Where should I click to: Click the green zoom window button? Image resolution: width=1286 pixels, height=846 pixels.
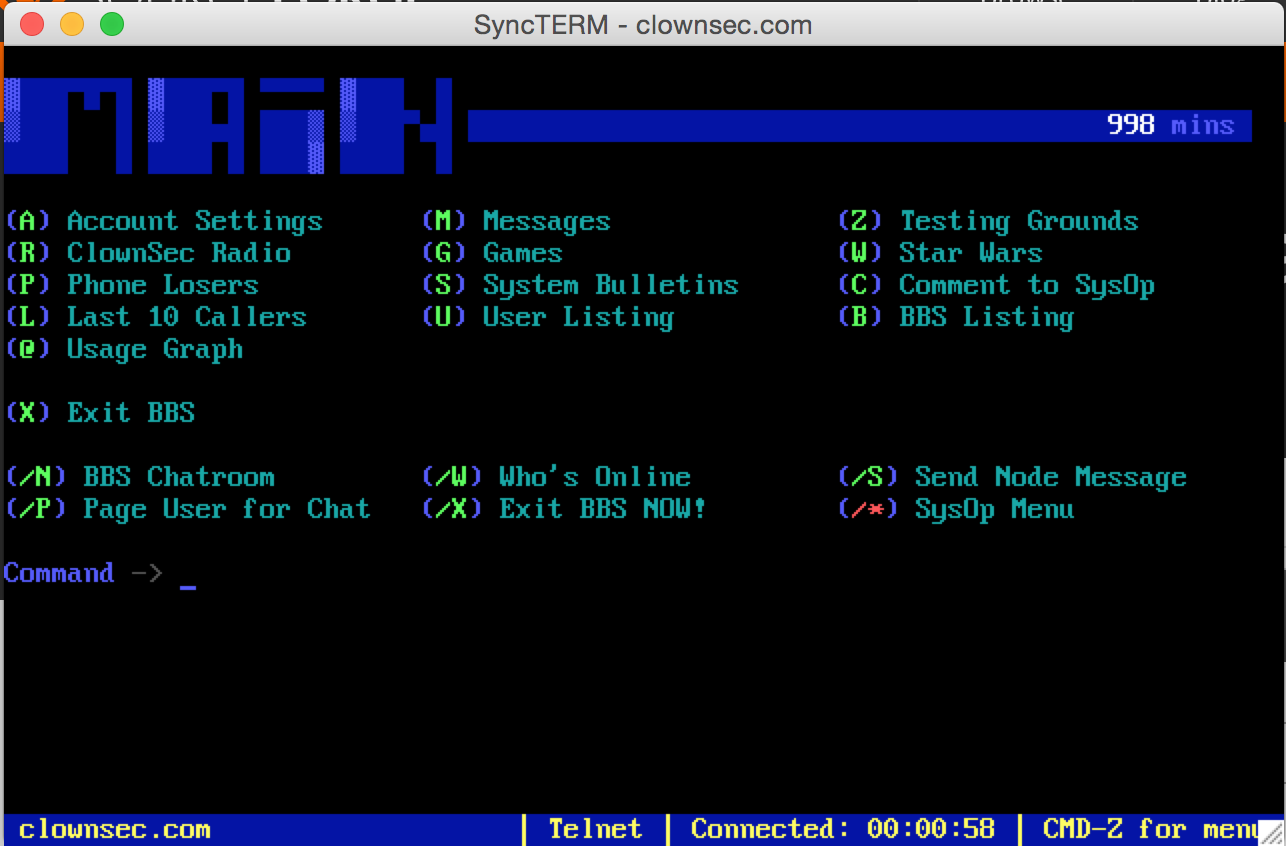[112, 24]
